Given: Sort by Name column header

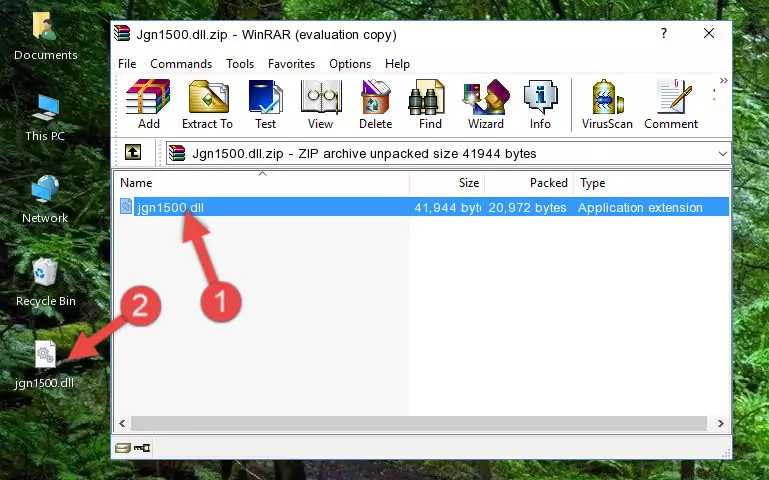Looking at the screenshot, I should click(x=262, y=183).
